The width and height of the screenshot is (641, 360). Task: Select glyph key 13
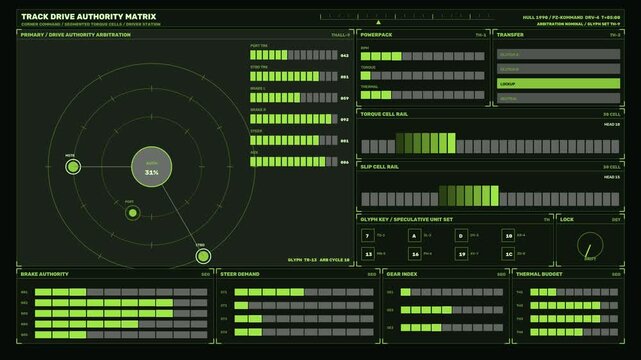[x=368, y=254]
